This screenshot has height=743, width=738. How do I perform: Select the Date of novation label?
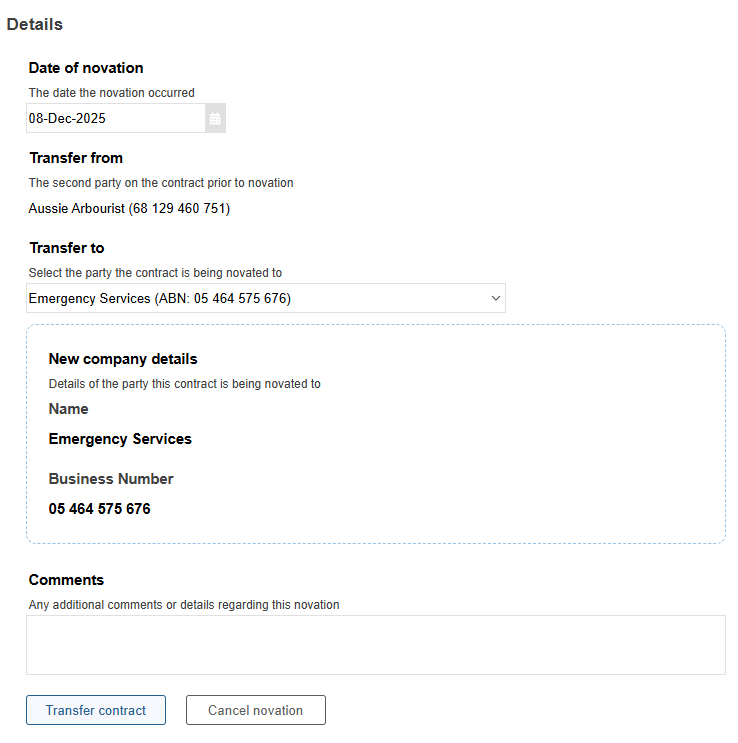click(86, 68)
